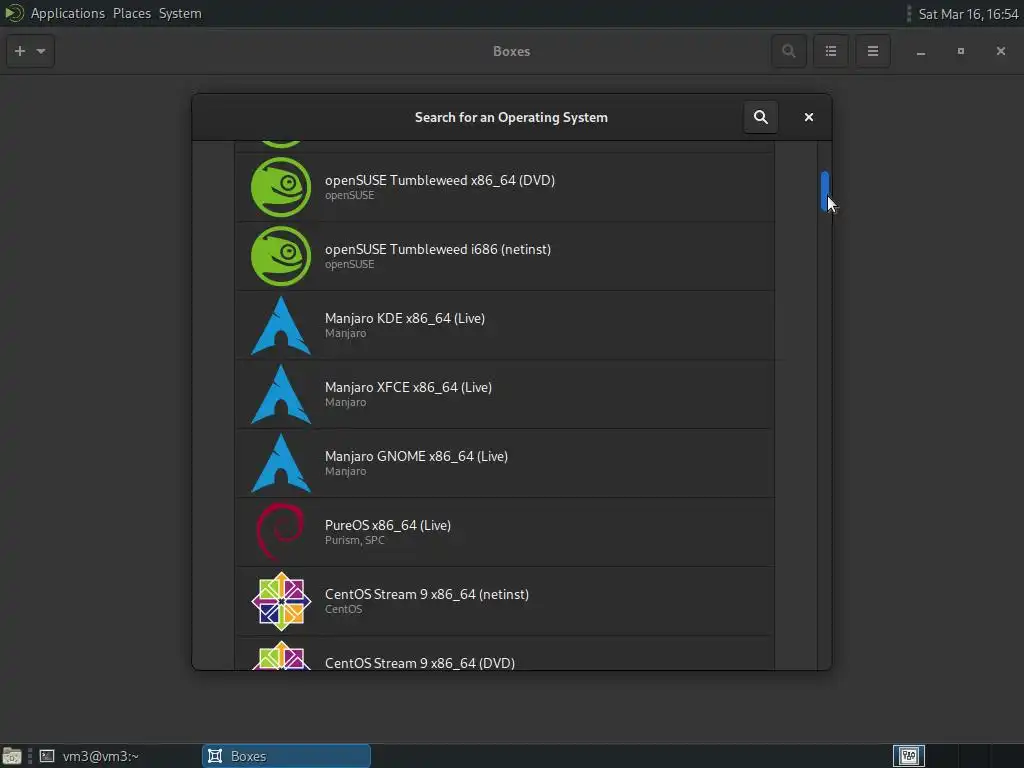Open the Applications menu
1024x768 pixels.
[67, 13]
